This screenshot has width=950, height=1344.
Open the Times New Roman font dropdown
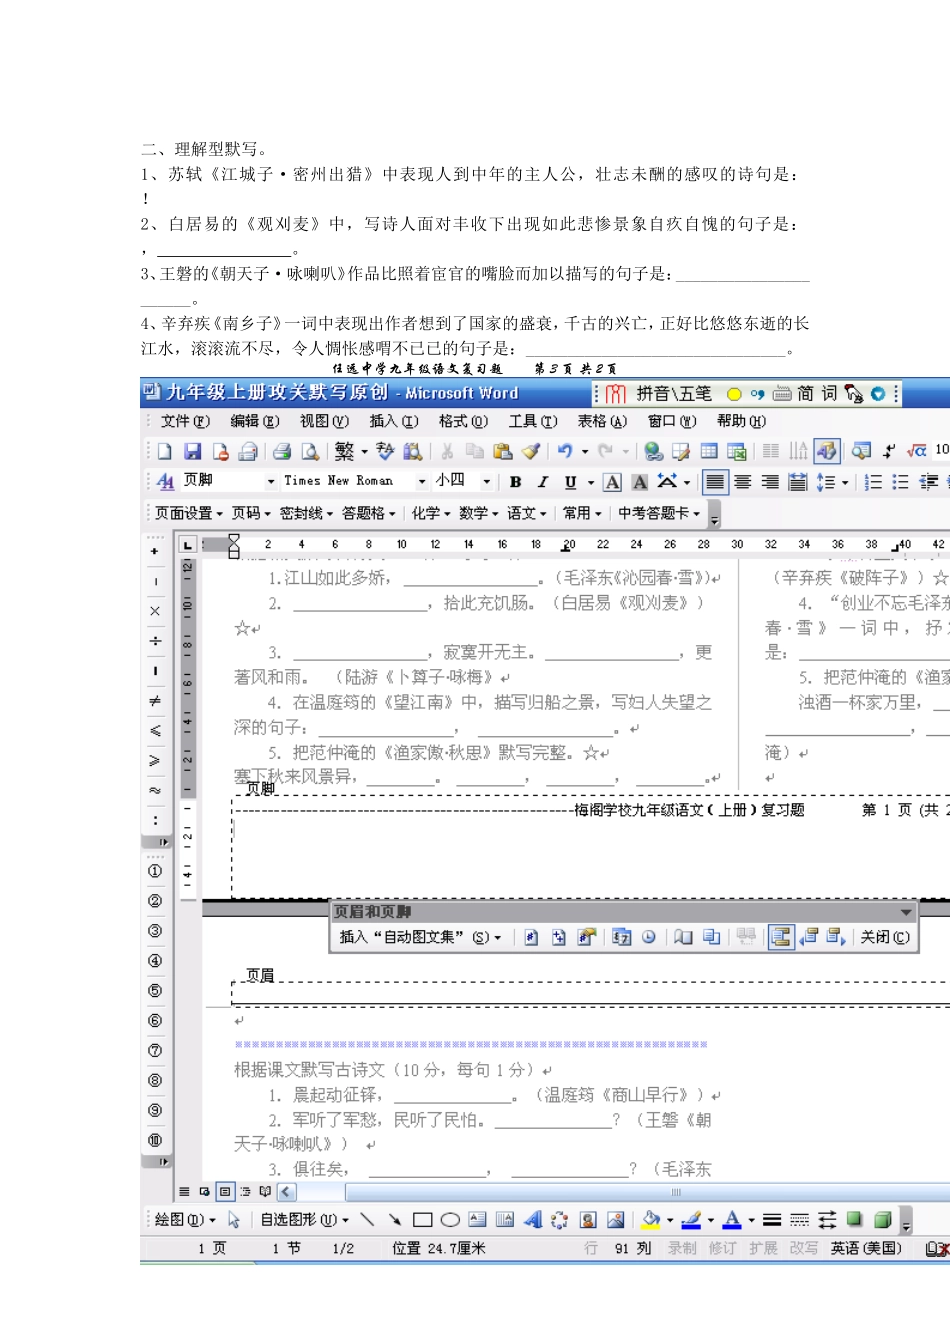click(421, 482)
